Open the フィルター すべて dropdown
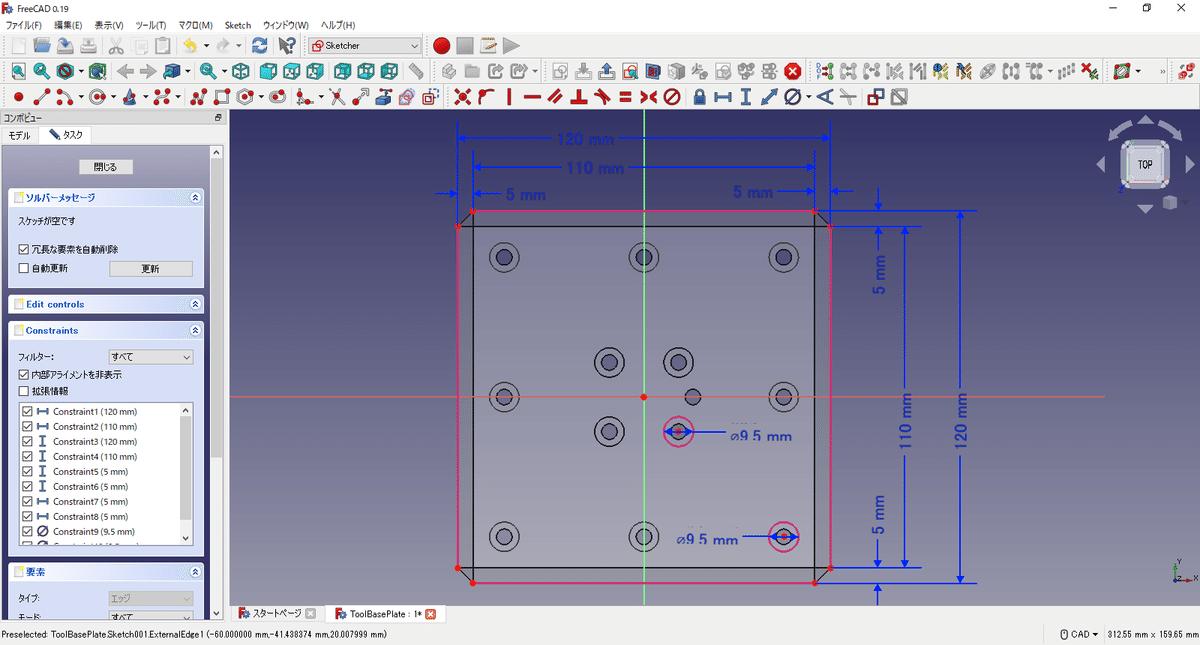This screenshot has height=645, width=1200. (x=151, y=357)
